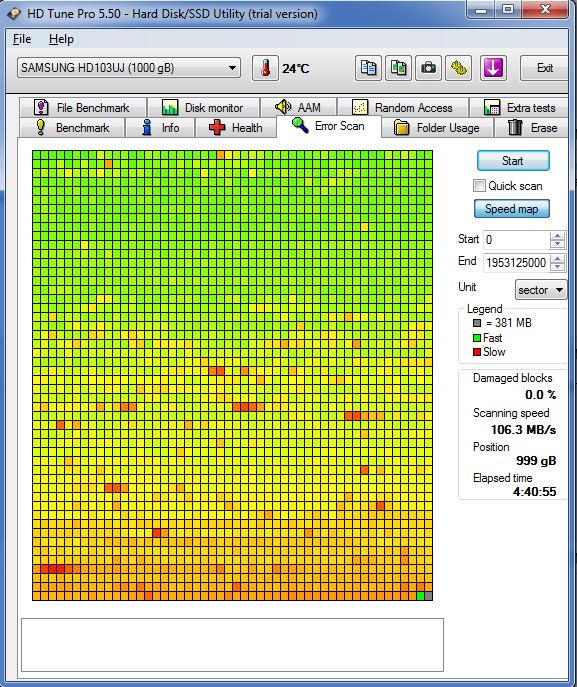The height and width of the screenshot is (687, 577).
Task: Click the copy screenshot to clipboard icon
Action: coord(398,68)
